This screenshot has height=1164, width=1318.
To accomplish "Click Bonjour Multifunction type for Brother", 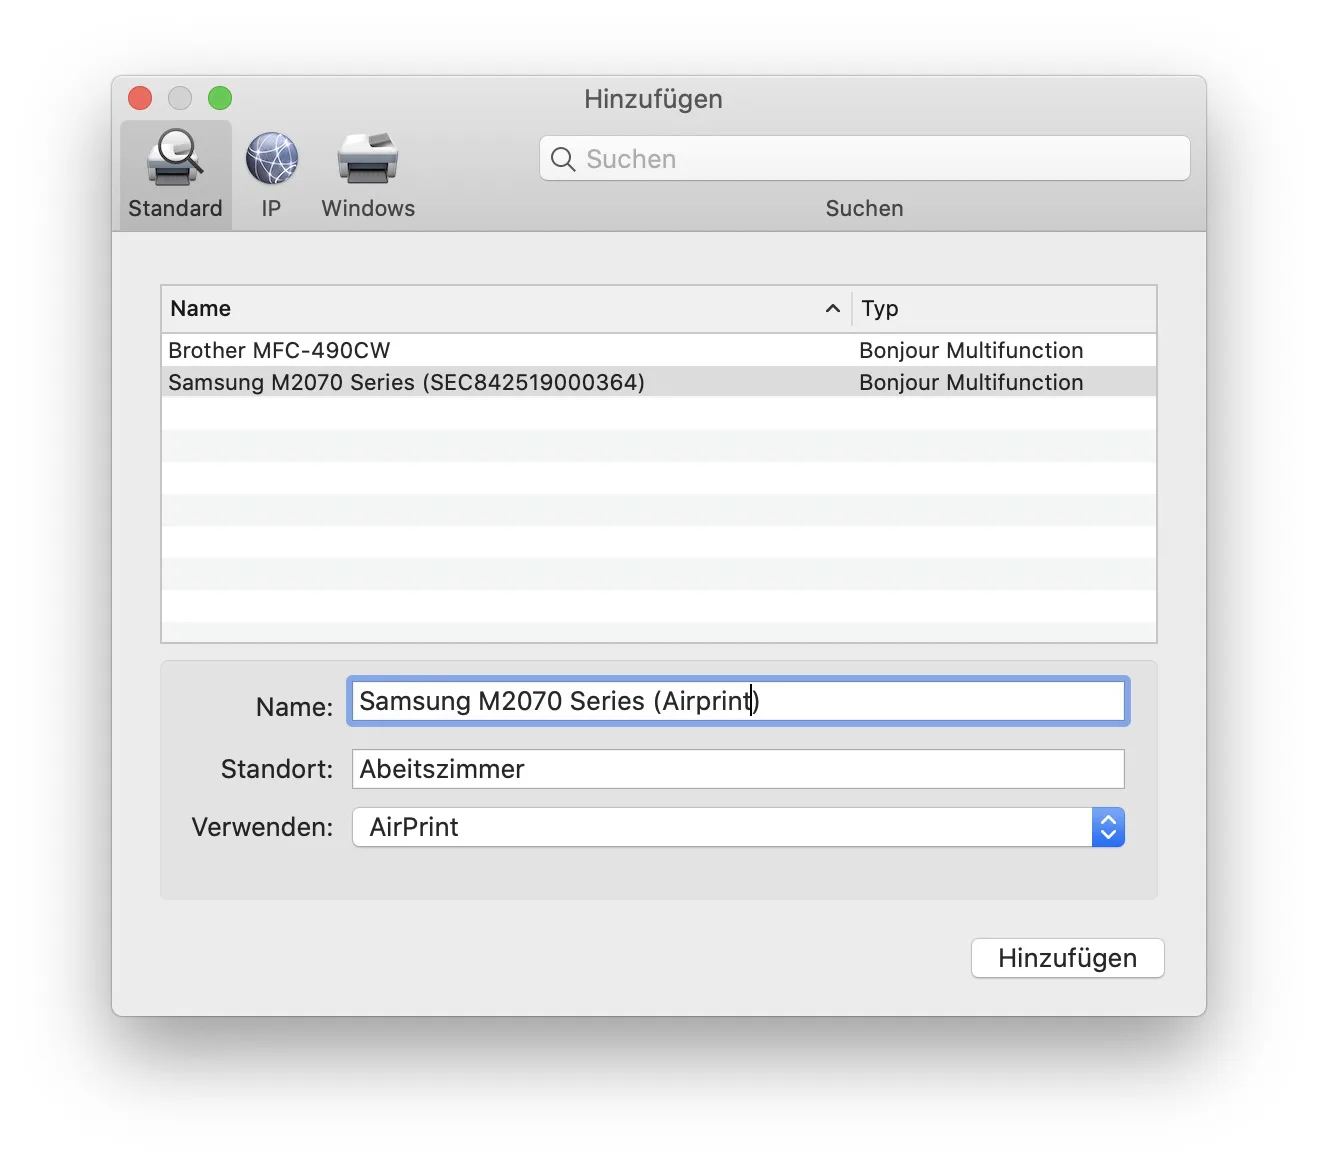I will pos(971,350).
